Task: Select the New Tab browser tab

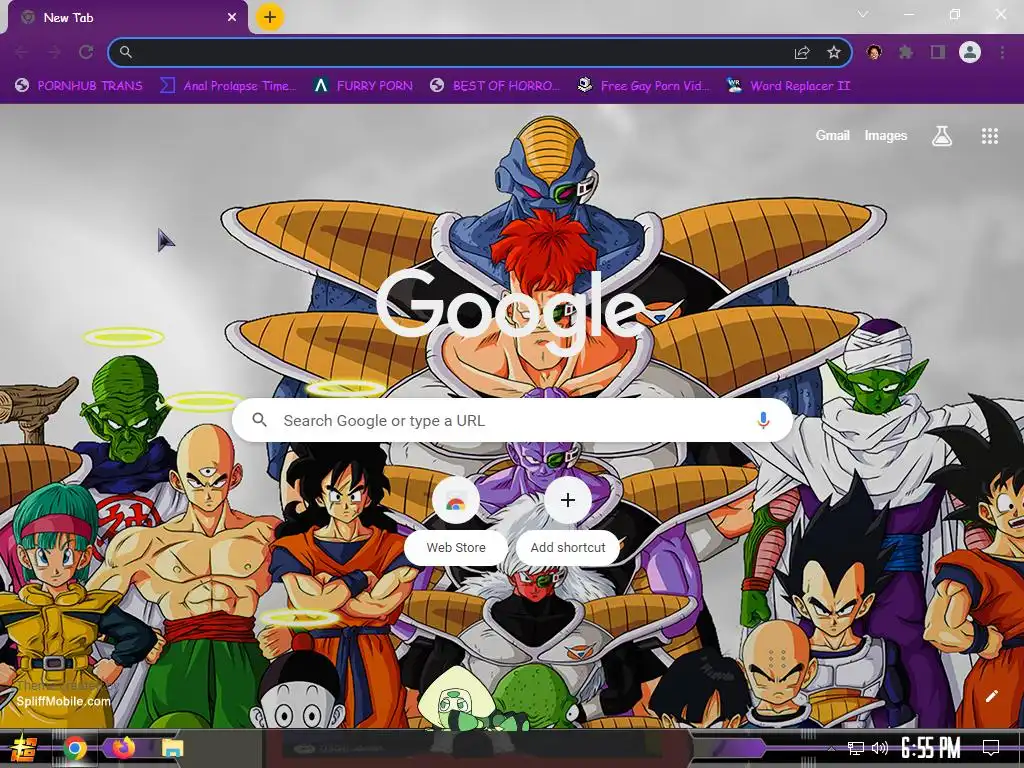Action: pyautogui.click(x=128, y=17)
